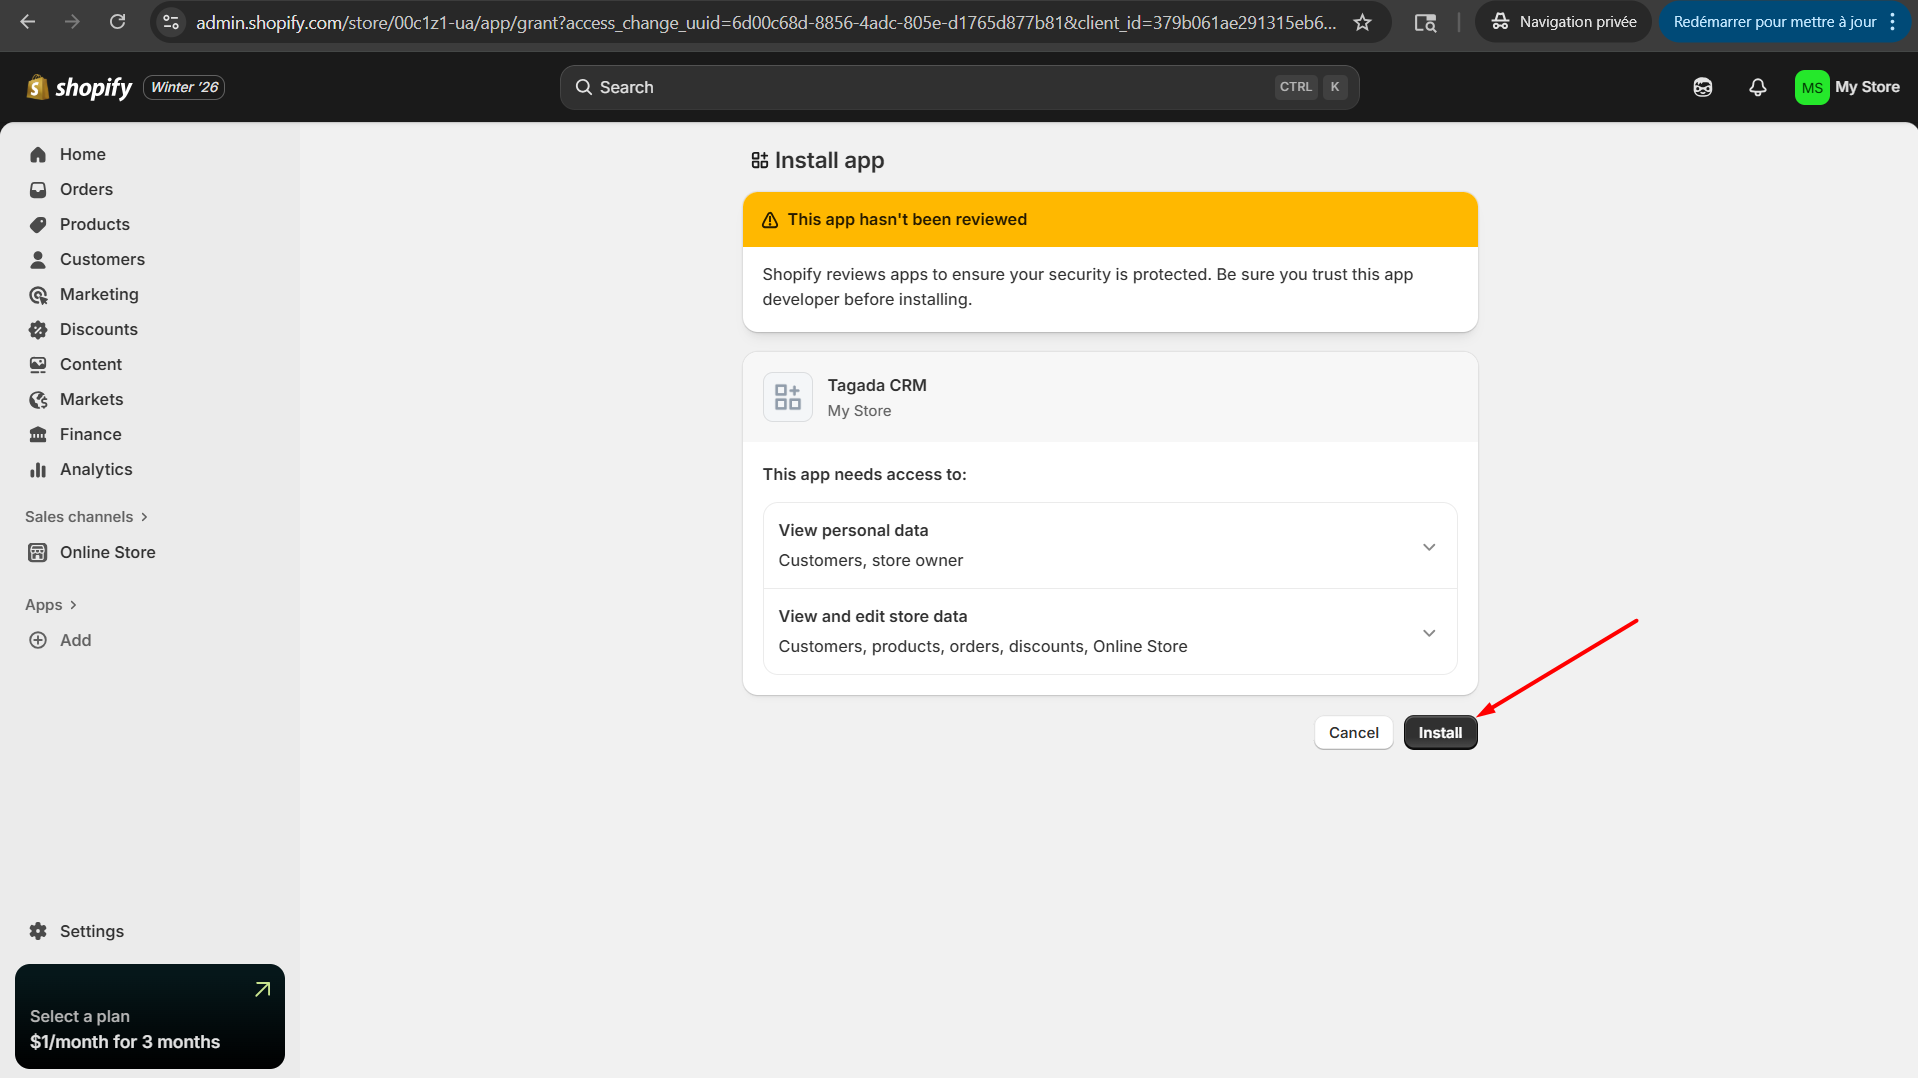Image resolution: width=1918 pixels, height=1078 pixels.
Task: Click the Tagada CRM app icon
Action: click(x=787, y=397)
